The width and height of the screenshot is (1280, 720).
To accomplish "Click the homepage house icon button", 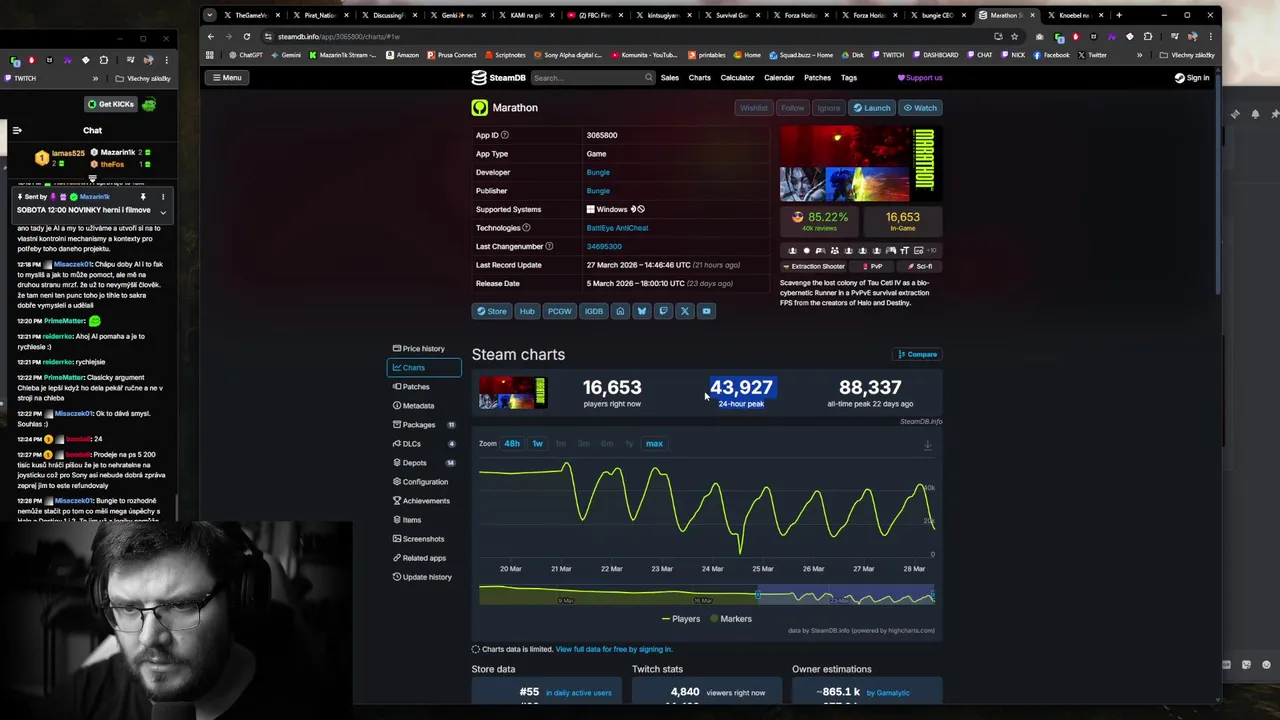I will pyautogui.click(x=620, y=311).
